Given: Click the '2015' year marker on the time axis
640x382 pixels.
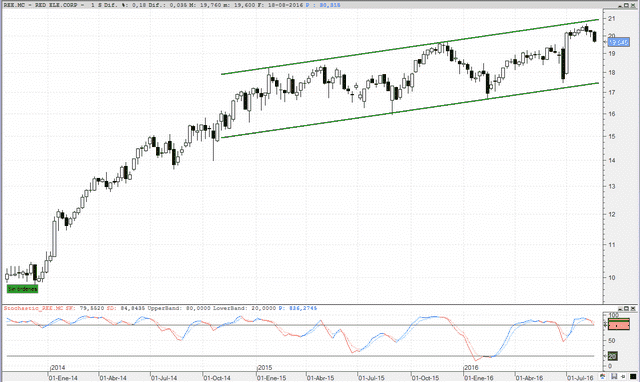Looking at the screenshot, I should click(264, 367).
